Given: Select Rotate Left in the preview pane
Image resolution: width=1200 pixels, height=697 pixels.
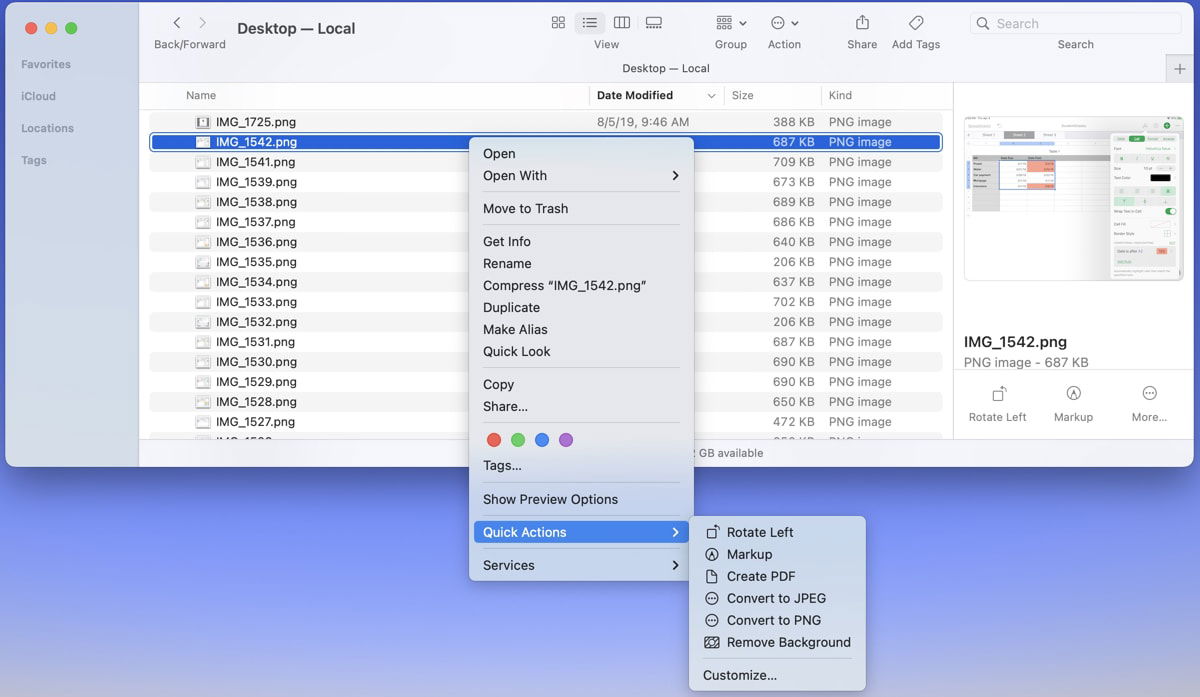Looking at the screenshot, I should tap(997, 400).
